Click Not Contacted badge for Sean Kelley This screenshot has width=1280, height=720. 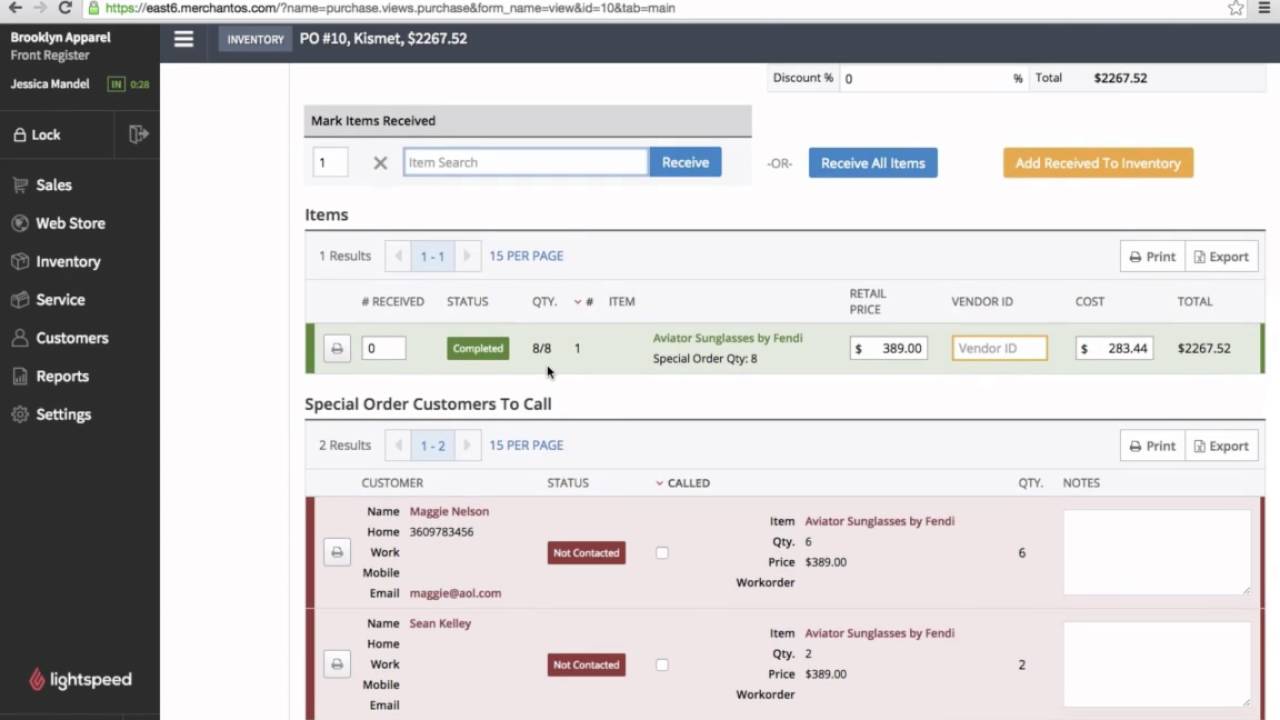coord(586,664)
